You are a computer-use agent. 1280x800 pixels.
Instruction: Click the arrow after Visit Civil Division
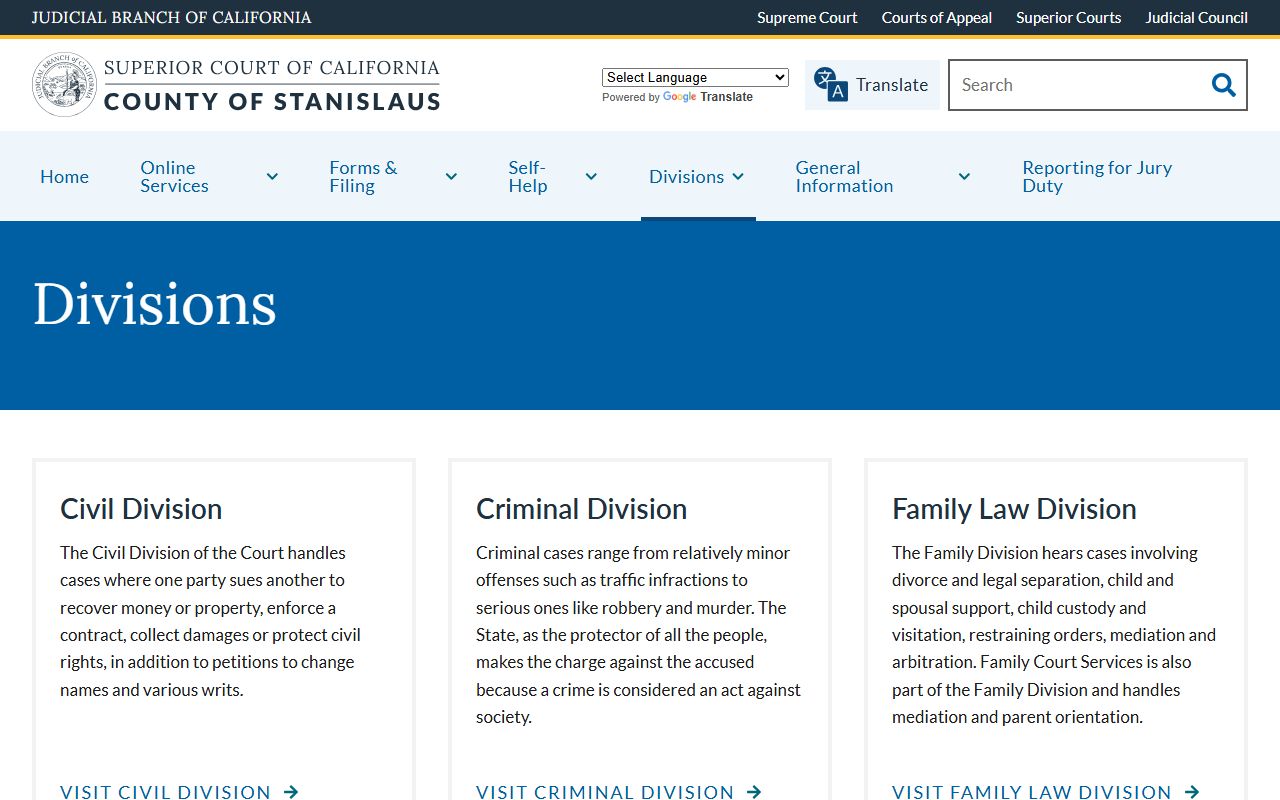pyautogui.click(x=291, y=792)
